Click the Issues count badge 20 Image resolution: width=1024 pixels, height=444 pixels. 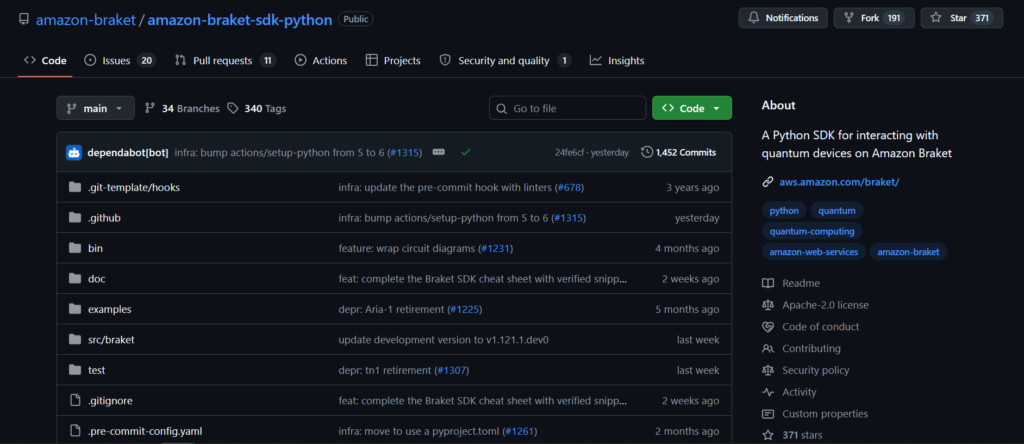pos(146,61)
